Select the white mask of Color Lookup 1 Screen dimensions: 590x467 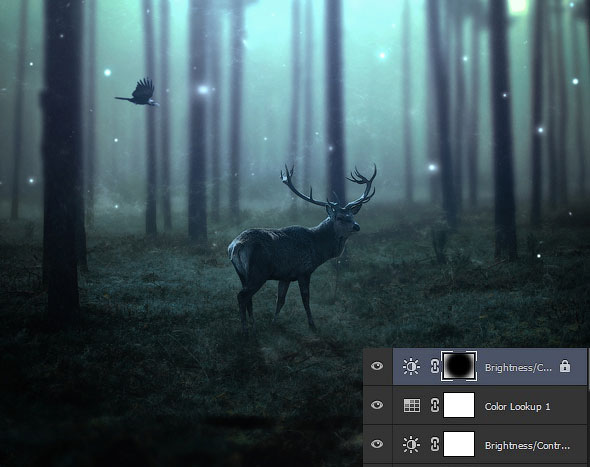pos(459,405)
